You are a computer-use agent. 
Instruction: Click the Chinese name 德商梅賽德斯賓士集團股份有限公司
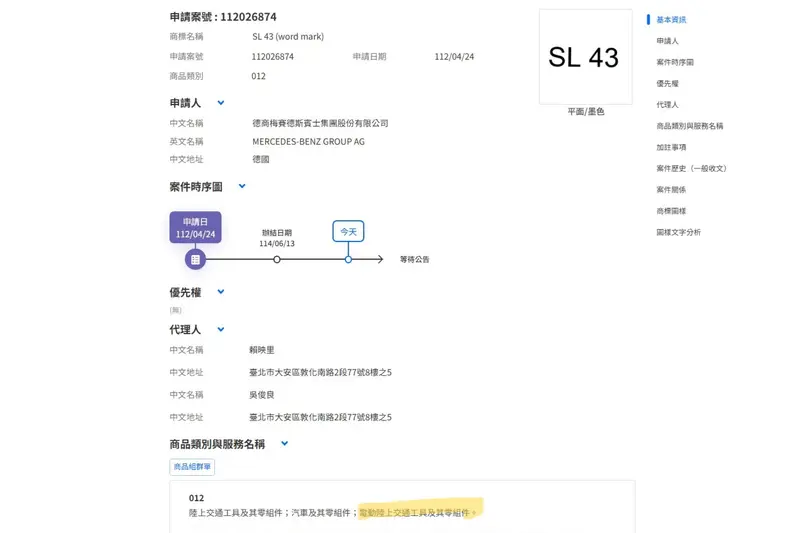[x=320, y=123]
